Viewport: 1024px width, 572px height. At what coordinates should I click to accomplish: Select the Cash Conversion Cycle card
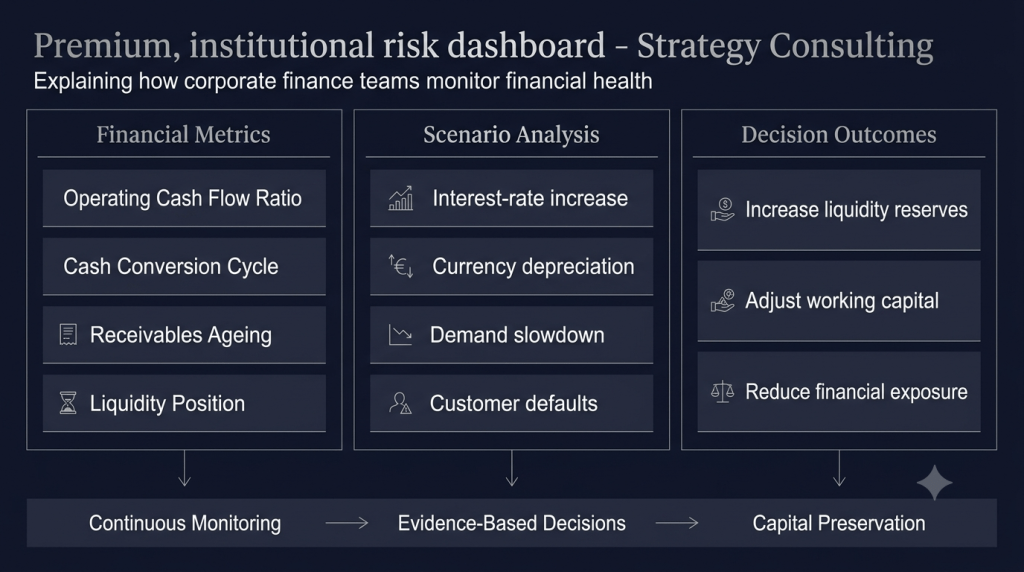[x=184, y=266]
